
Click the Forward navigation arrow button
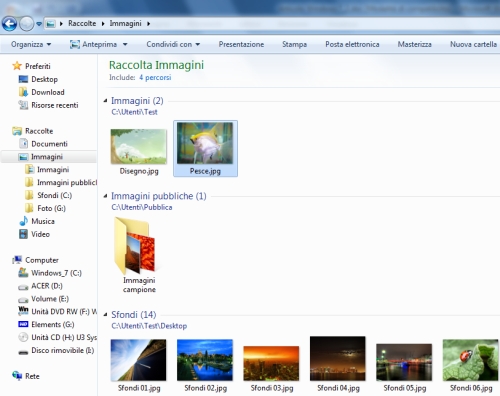26,24
